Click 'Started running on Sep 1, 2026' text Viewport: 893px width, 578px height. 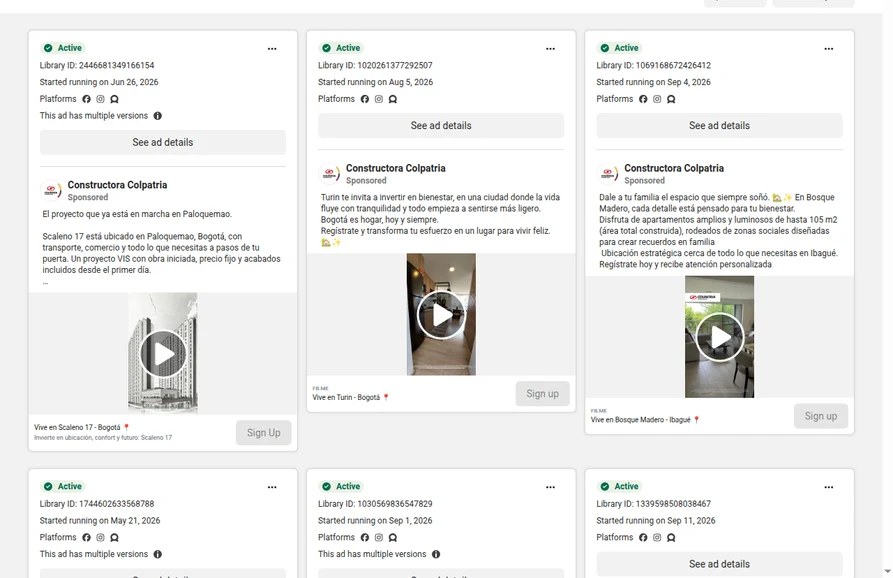pos(375,520)
